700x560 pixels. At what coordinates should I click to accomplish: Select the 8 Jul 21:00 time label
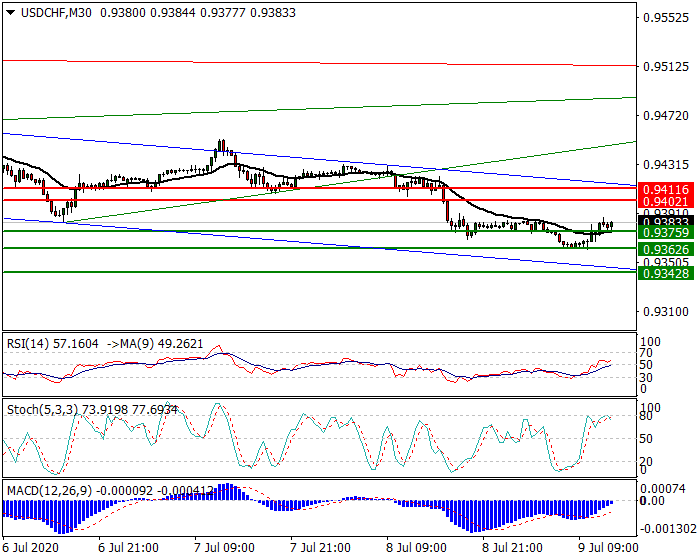512,548
